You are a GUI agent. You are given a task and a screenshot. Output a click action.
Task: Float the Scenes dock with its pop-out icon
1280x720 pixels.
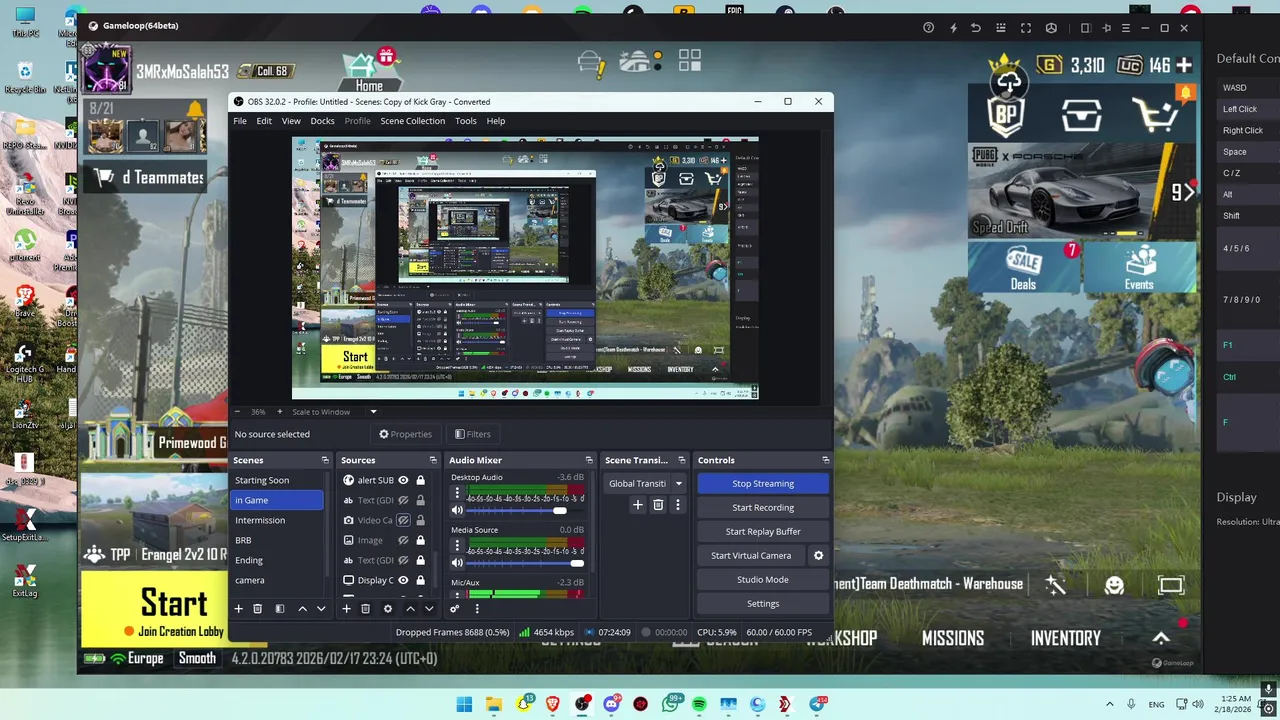pyautogui.click(x=325, y=460)
